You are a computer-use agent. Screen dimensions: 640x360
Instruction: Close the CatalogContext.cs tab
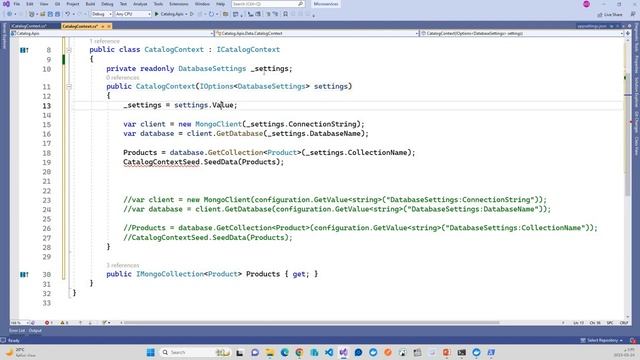click(109, 26)
